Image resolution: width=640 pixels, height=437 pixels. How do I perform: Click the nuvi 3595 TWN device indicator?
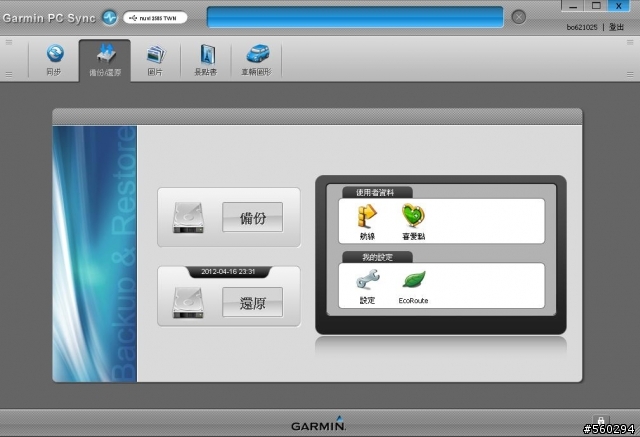[x=155, y=18]
